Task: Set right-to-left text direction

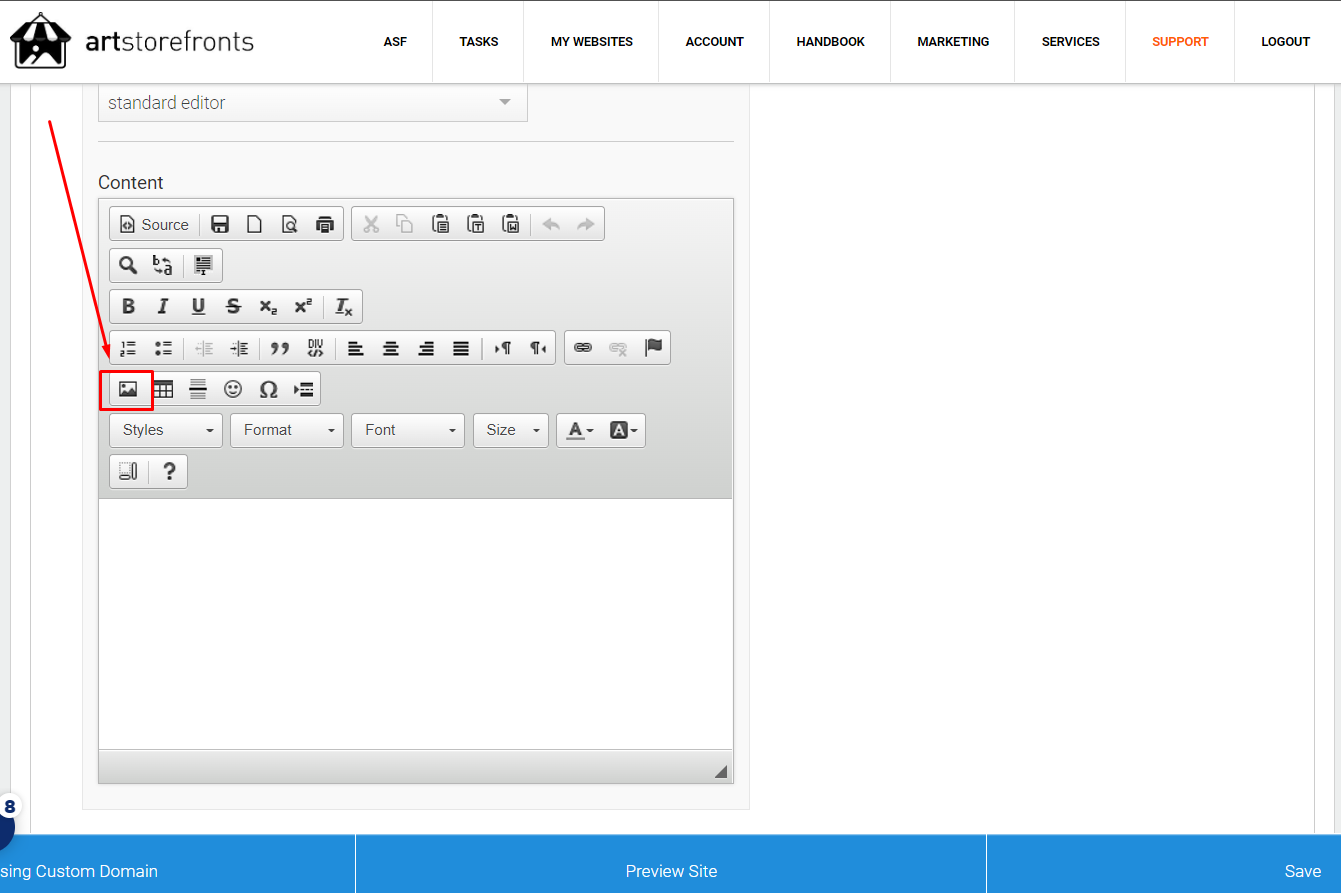Action: coord(538,347)
